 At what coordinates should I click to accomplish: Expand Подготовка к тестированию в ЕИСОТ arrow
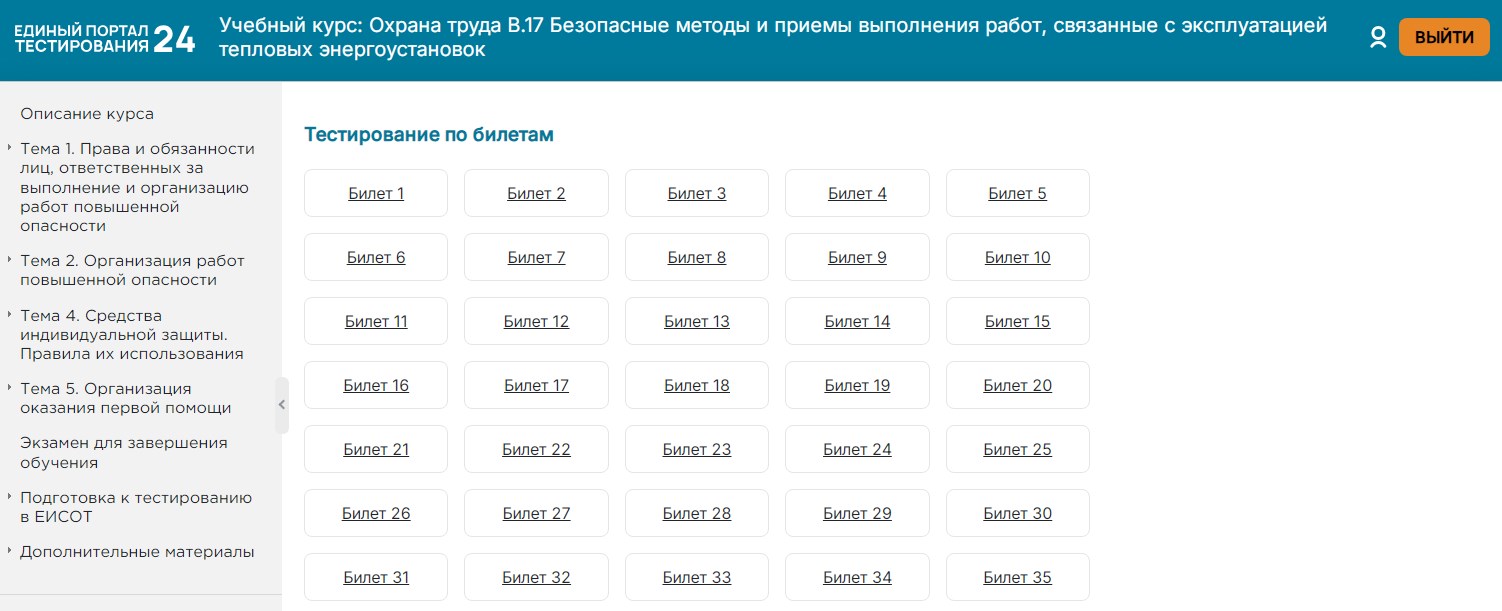click(9, 497)
